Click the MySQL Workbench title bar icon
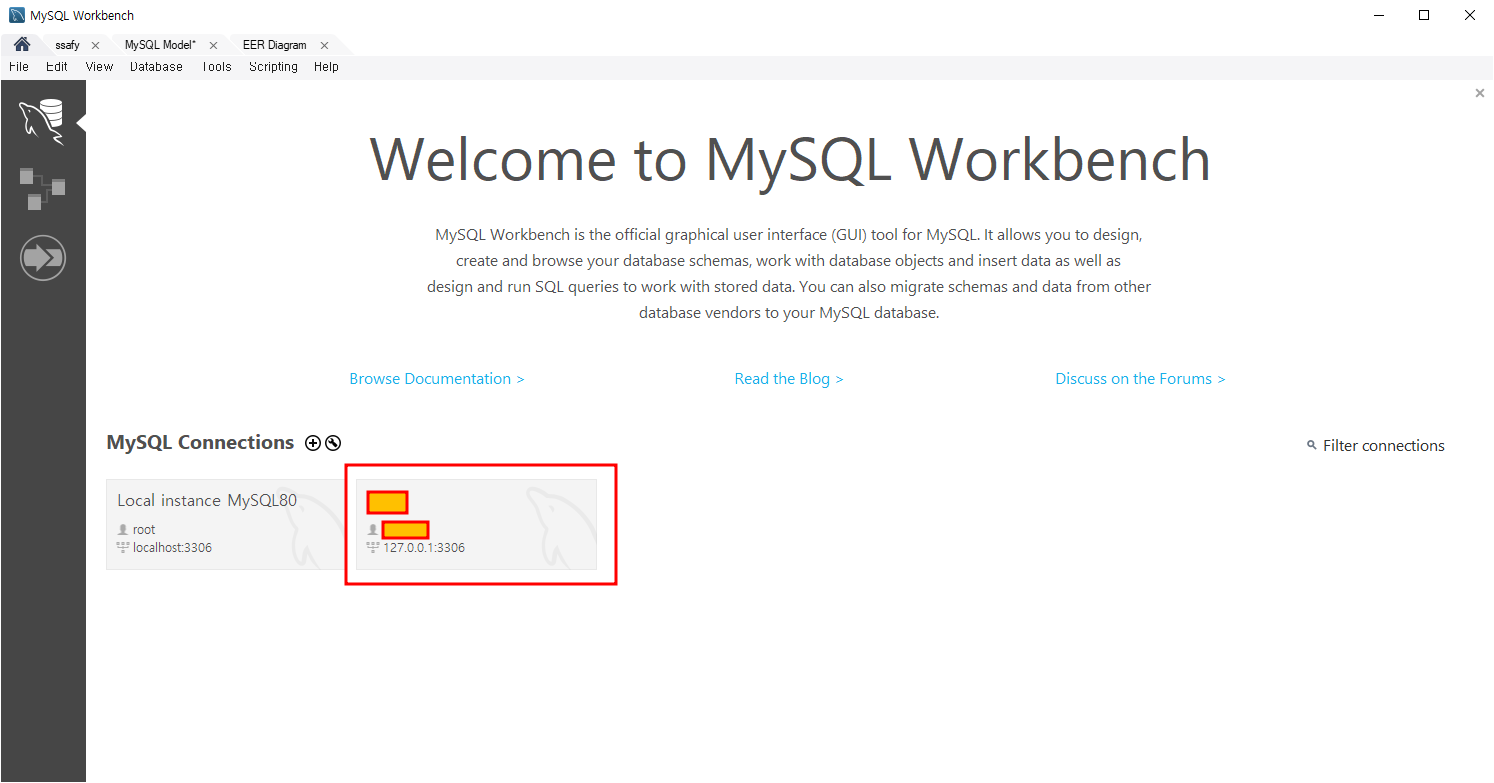Viewport: 1494px width, 783px height. 17,15
